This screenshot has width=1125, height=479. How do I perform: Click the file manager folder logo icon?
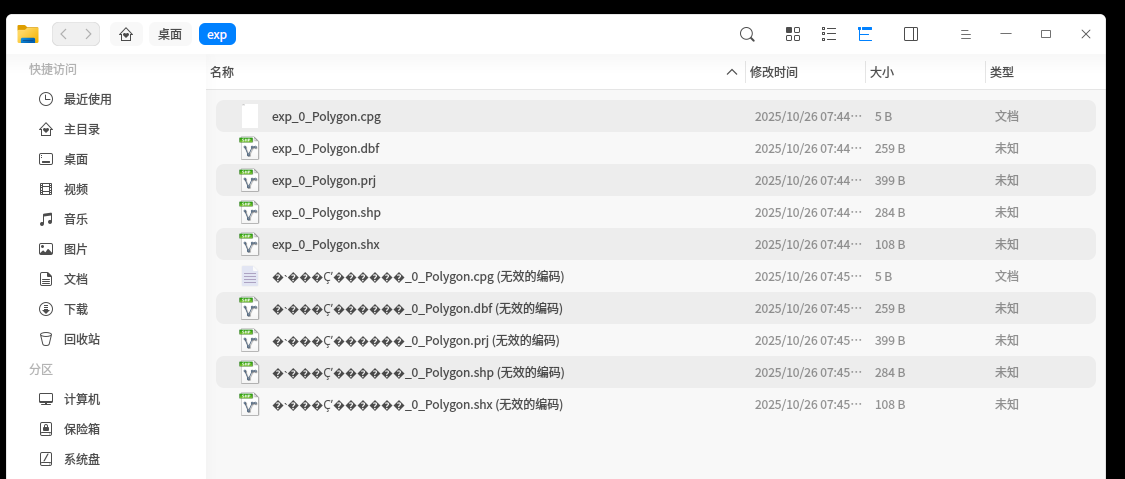[28, 34]
